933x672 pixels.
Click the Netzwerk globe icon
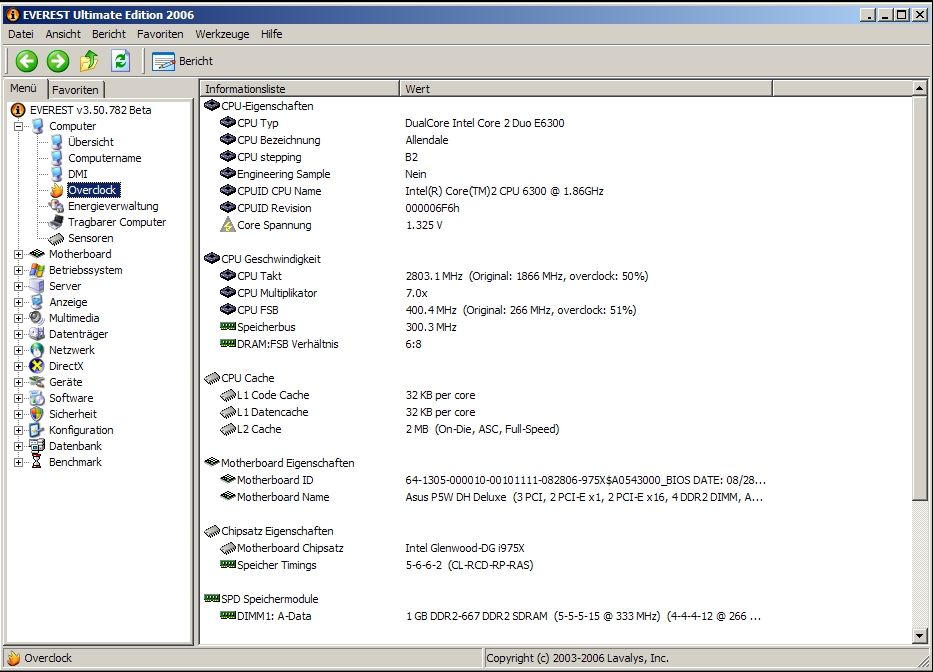37,350
